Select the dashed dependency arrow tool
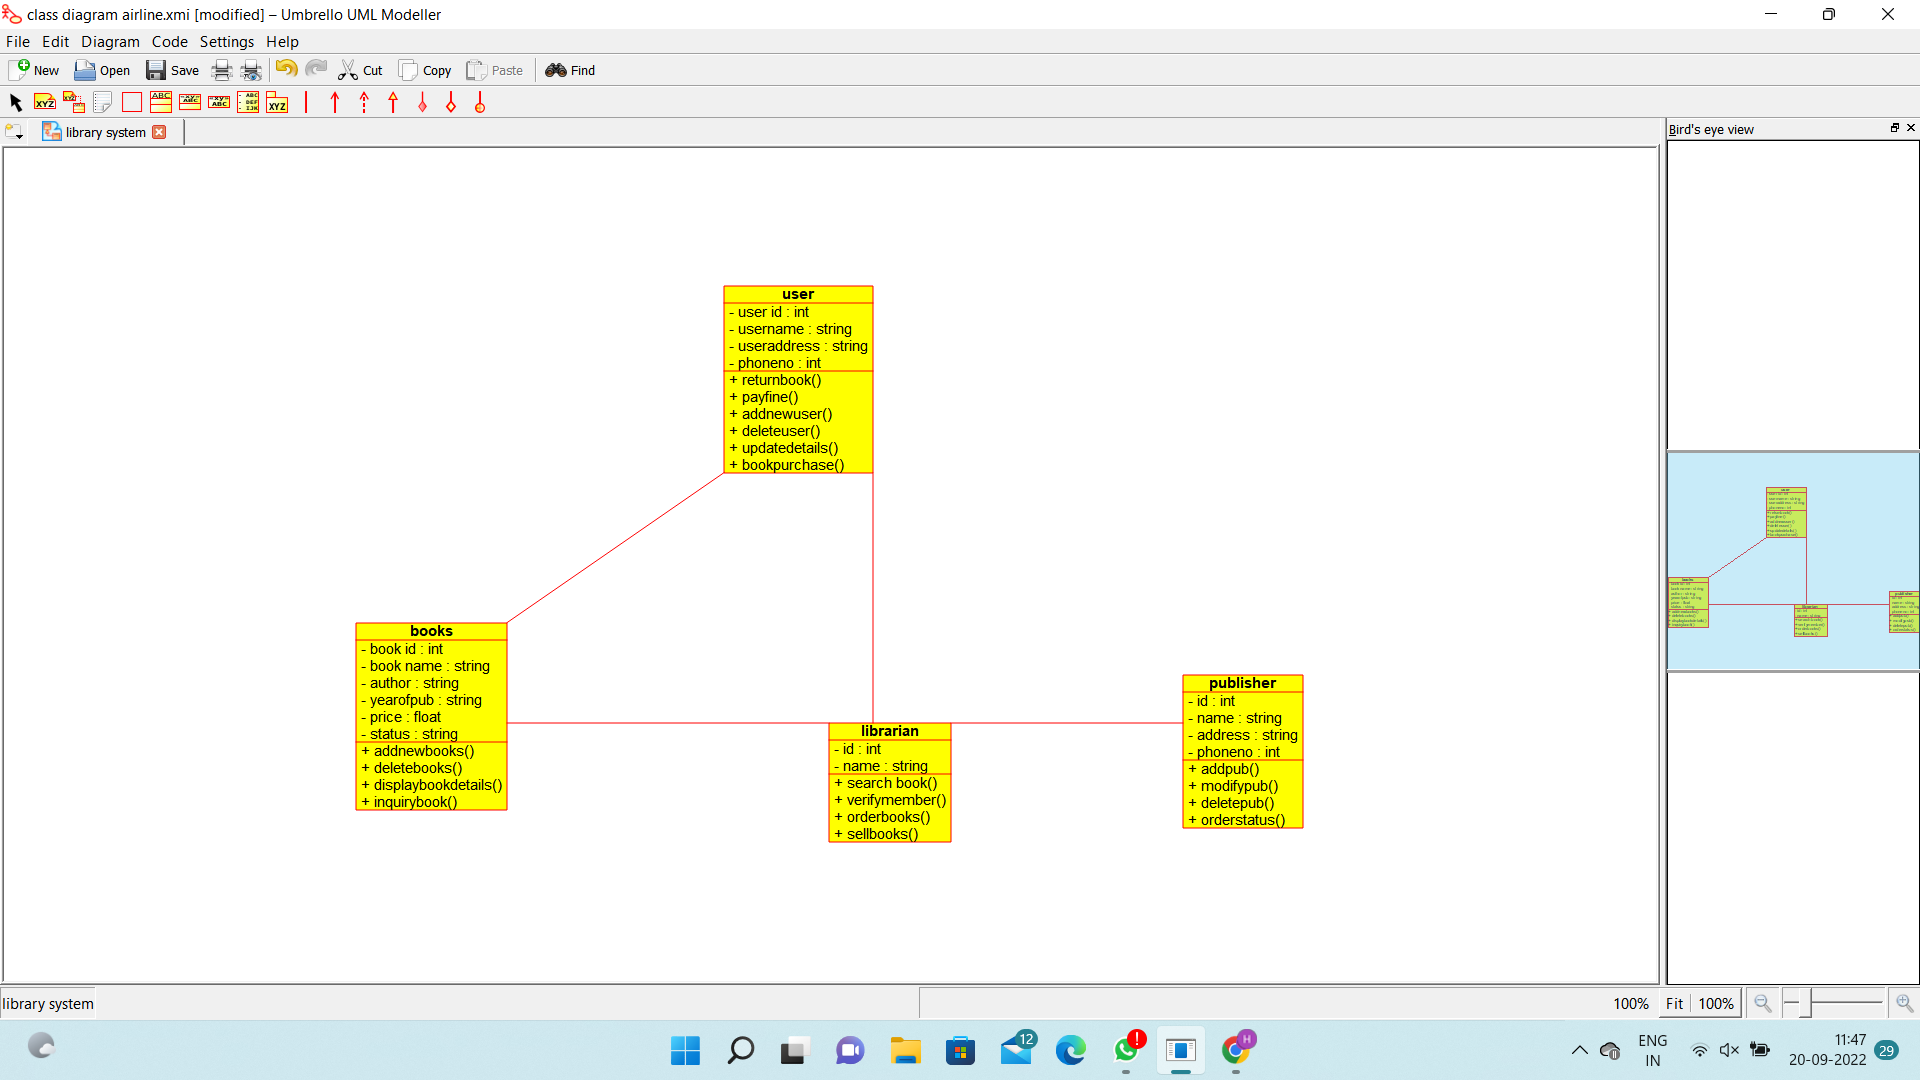The width and height of the screenshot is (1920, 1080). click(364, 102)
